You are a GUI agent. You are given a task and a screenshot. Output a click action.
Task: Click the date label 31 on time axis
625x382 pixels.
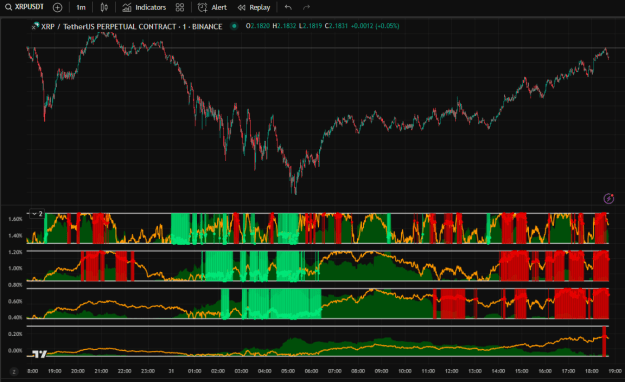(x=171, y=371)
